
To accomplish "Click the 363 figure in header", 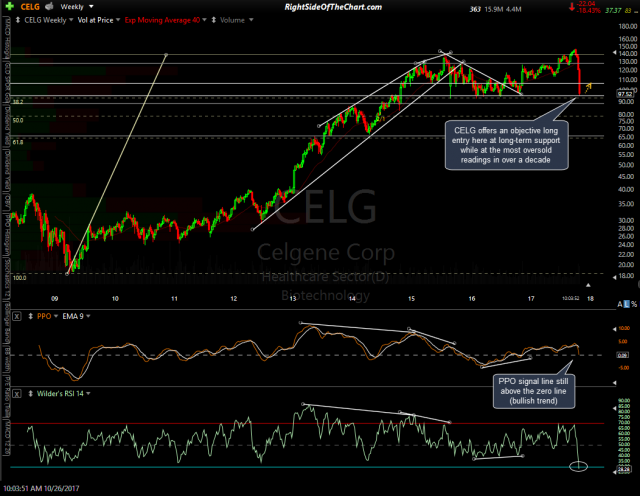I will point(475,9).
